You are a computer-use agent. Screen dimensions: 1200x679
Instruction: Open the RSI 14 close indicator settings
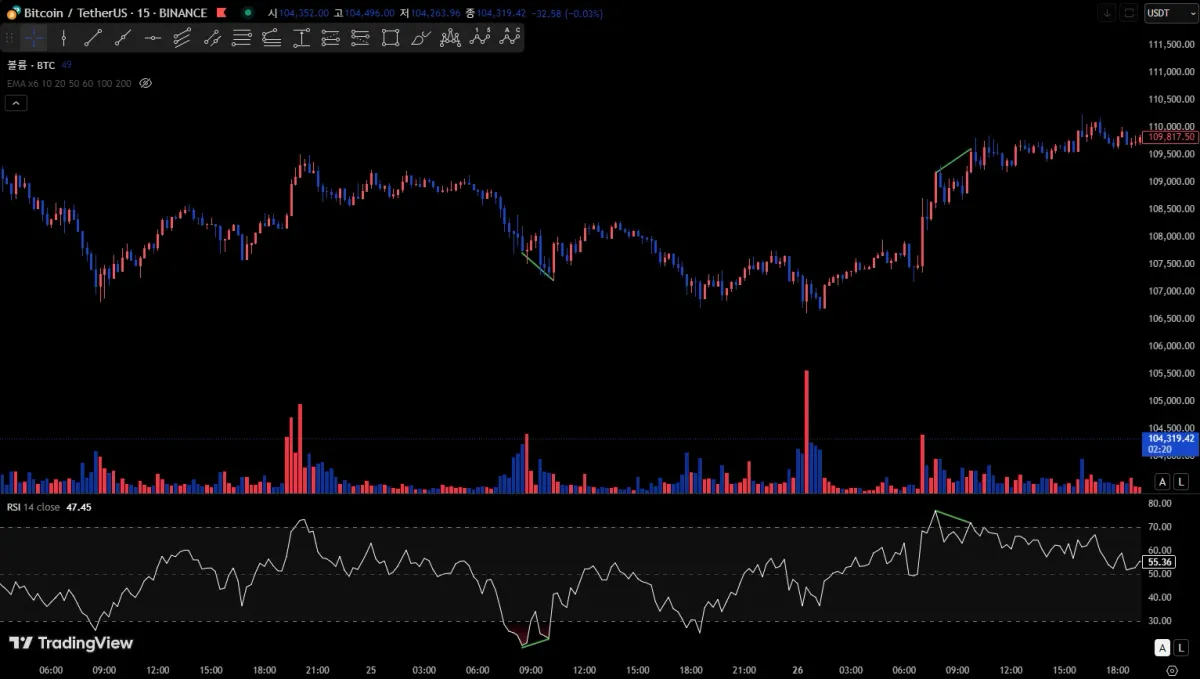coord(34,507)
